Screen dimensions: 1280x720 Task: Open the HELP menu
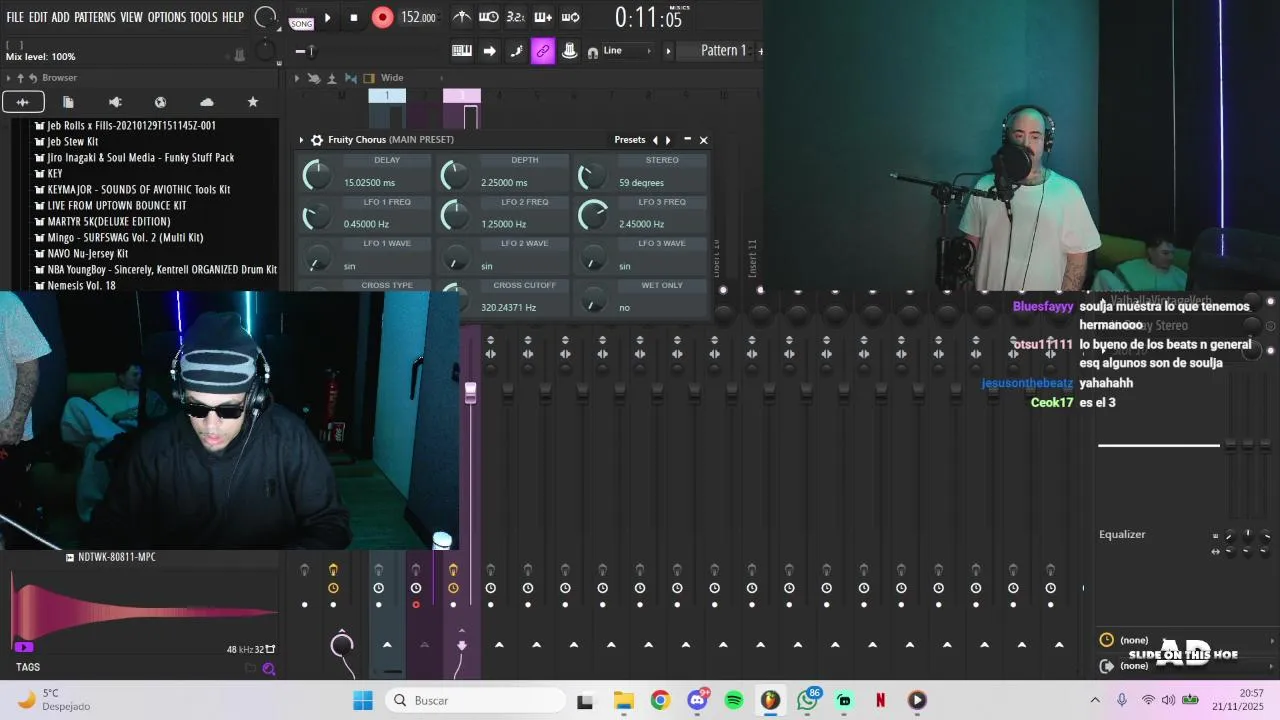coord(233,17)
